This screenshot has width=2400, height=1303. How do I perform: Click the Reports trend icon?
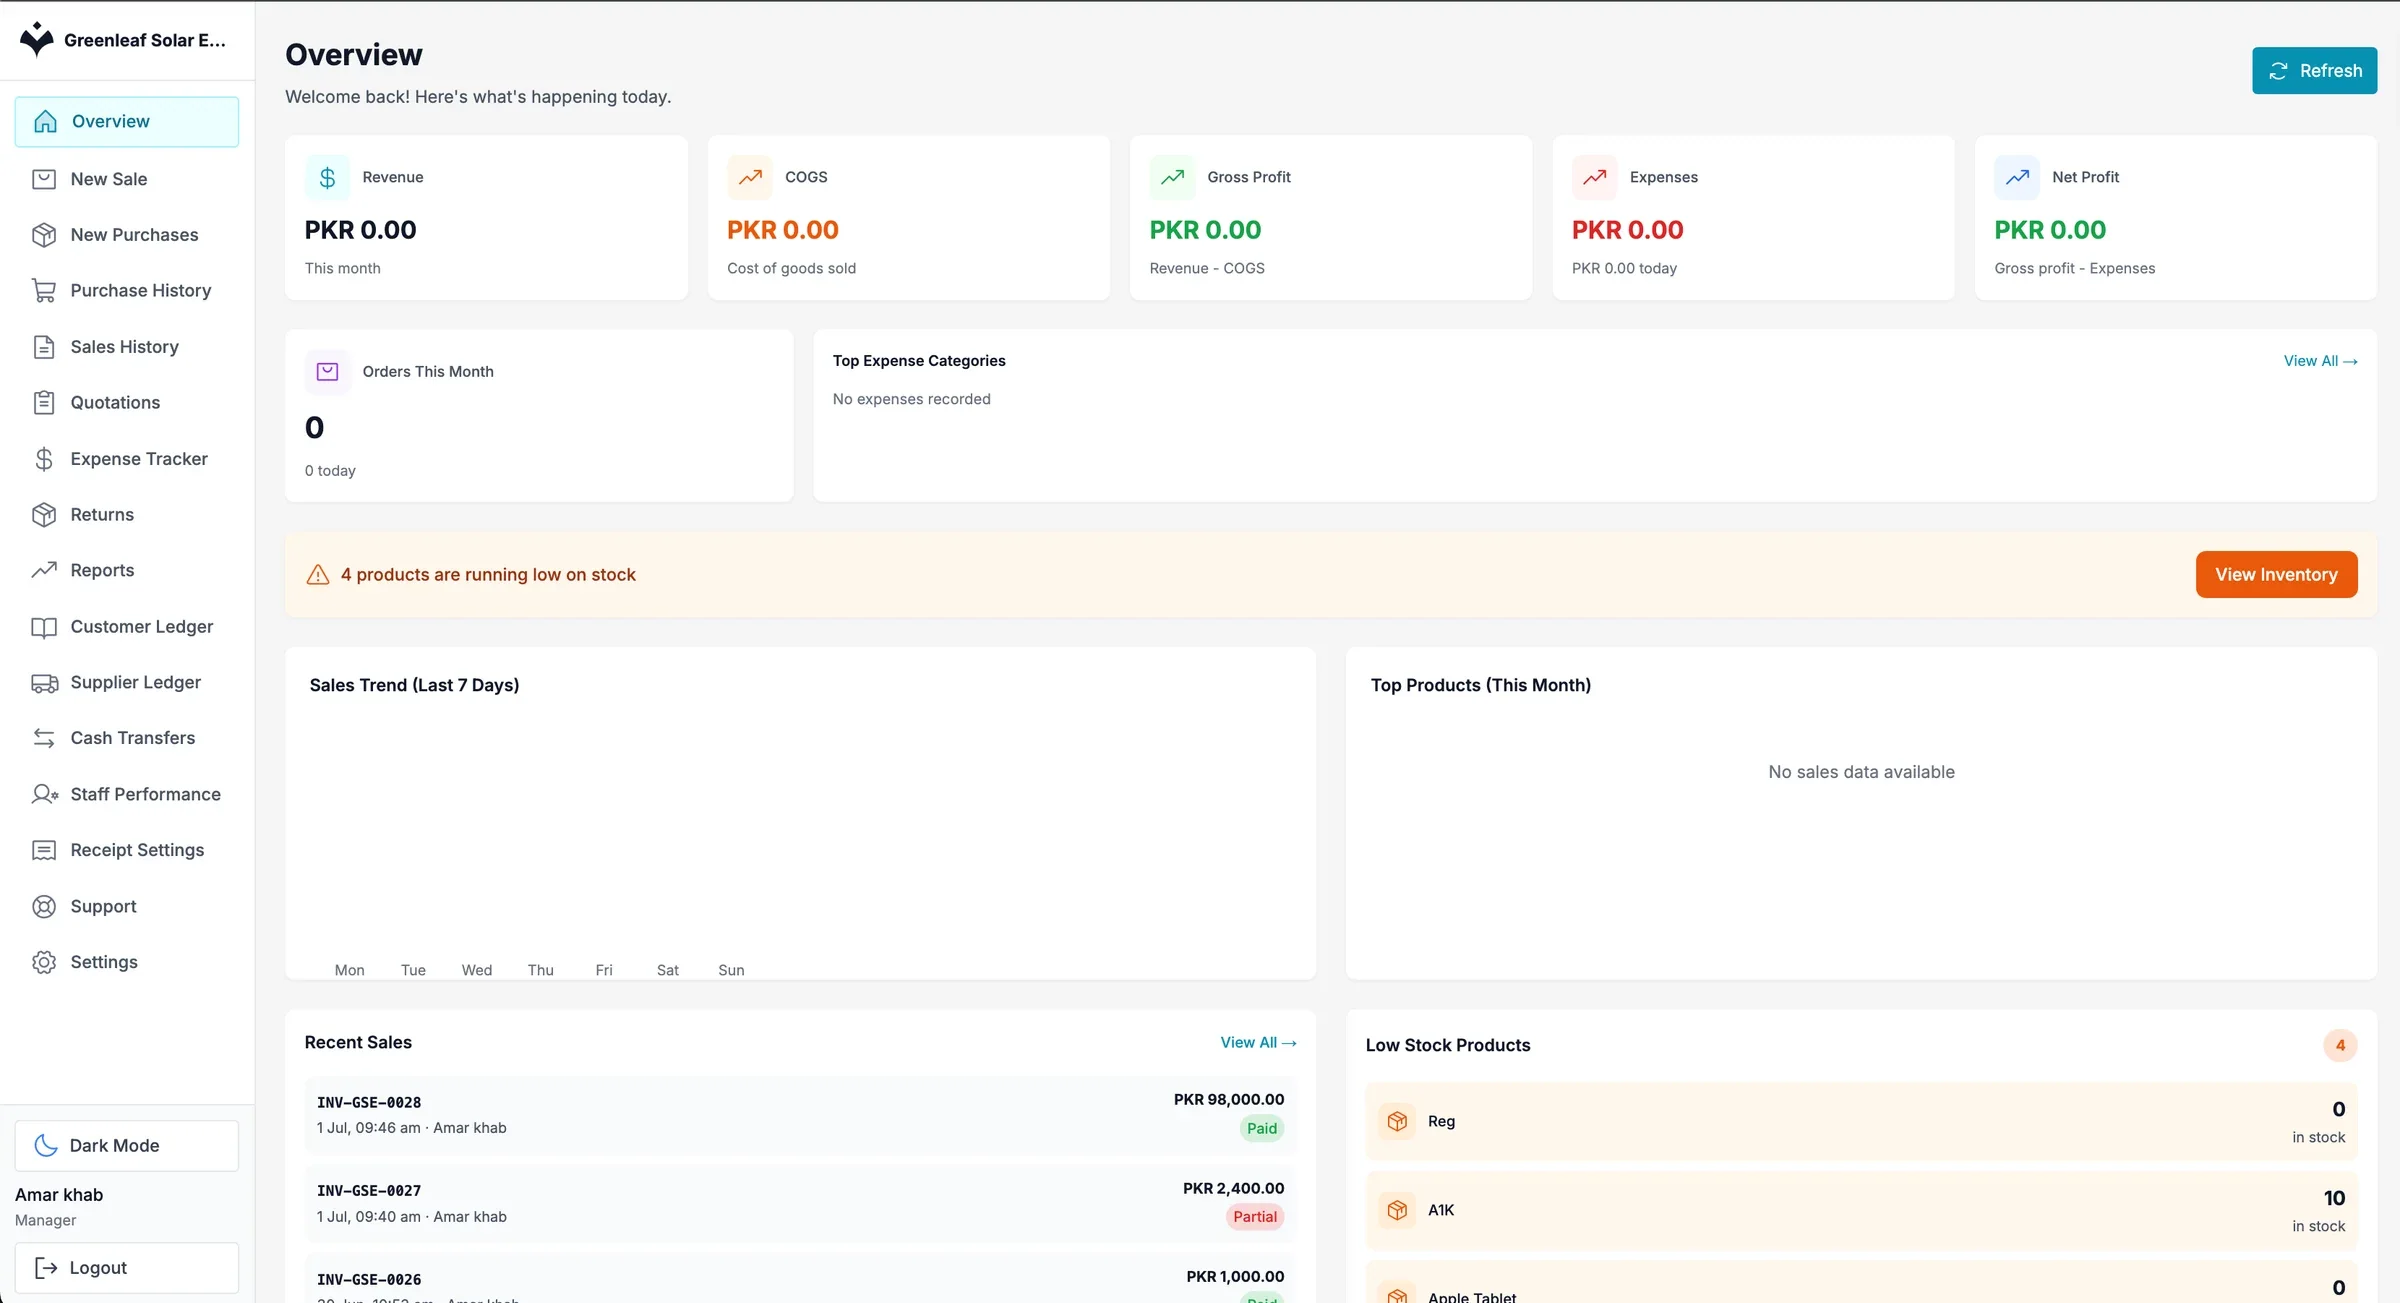tap(44, 570)
